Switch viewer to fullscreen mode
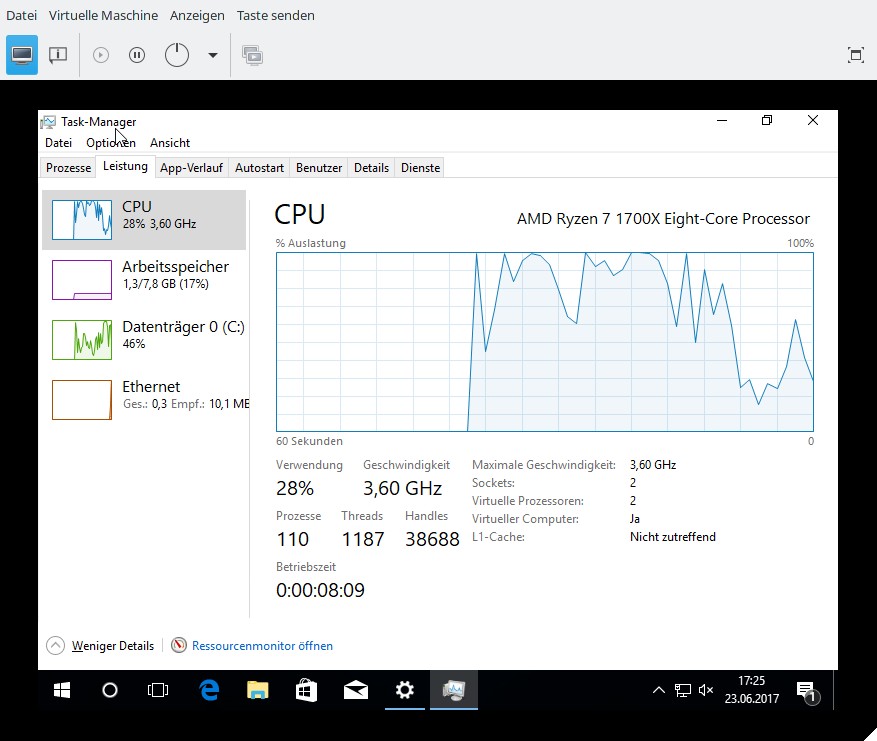Viewport: 877px width, 741px height. 855,55
